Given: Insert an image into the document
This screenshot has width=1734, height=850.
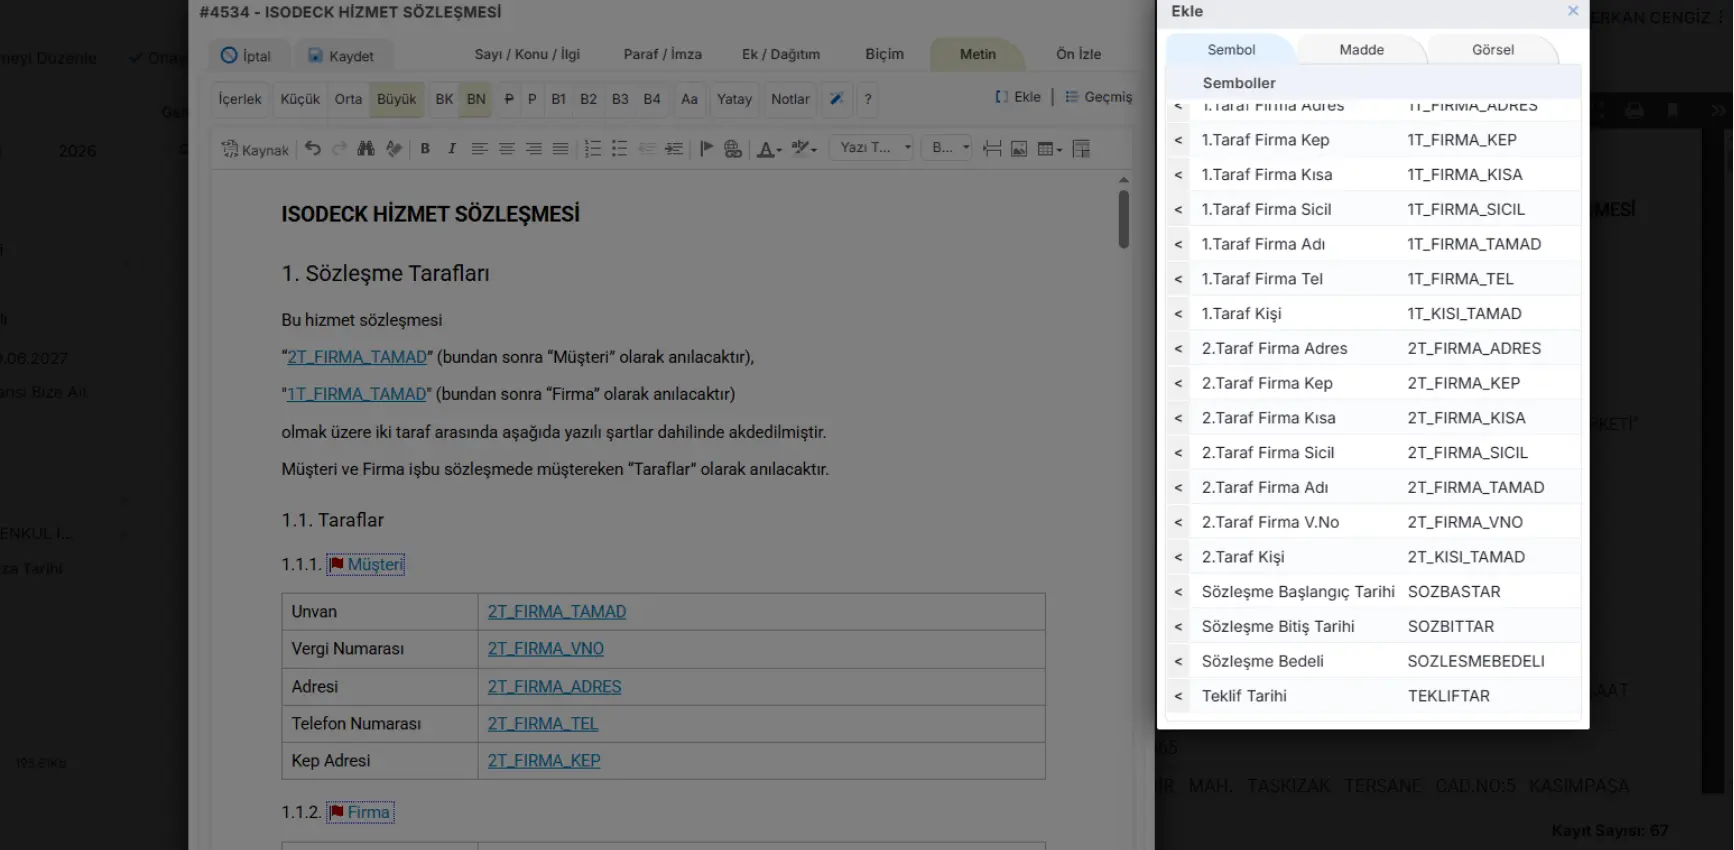Looking at the screenshot, I should (1019, 149).
